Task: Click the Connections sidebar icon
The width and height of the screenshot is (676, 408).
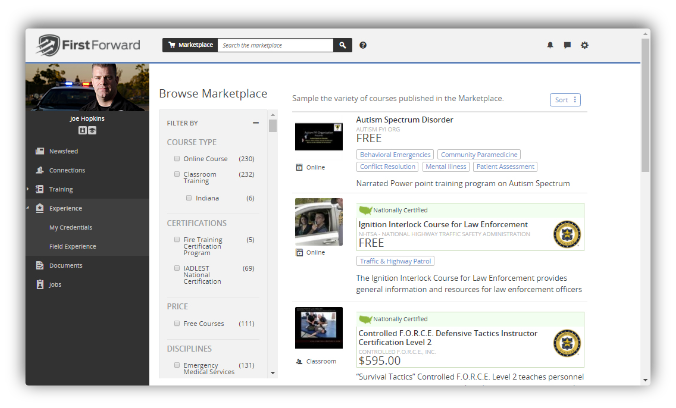Action: [40, 170]
